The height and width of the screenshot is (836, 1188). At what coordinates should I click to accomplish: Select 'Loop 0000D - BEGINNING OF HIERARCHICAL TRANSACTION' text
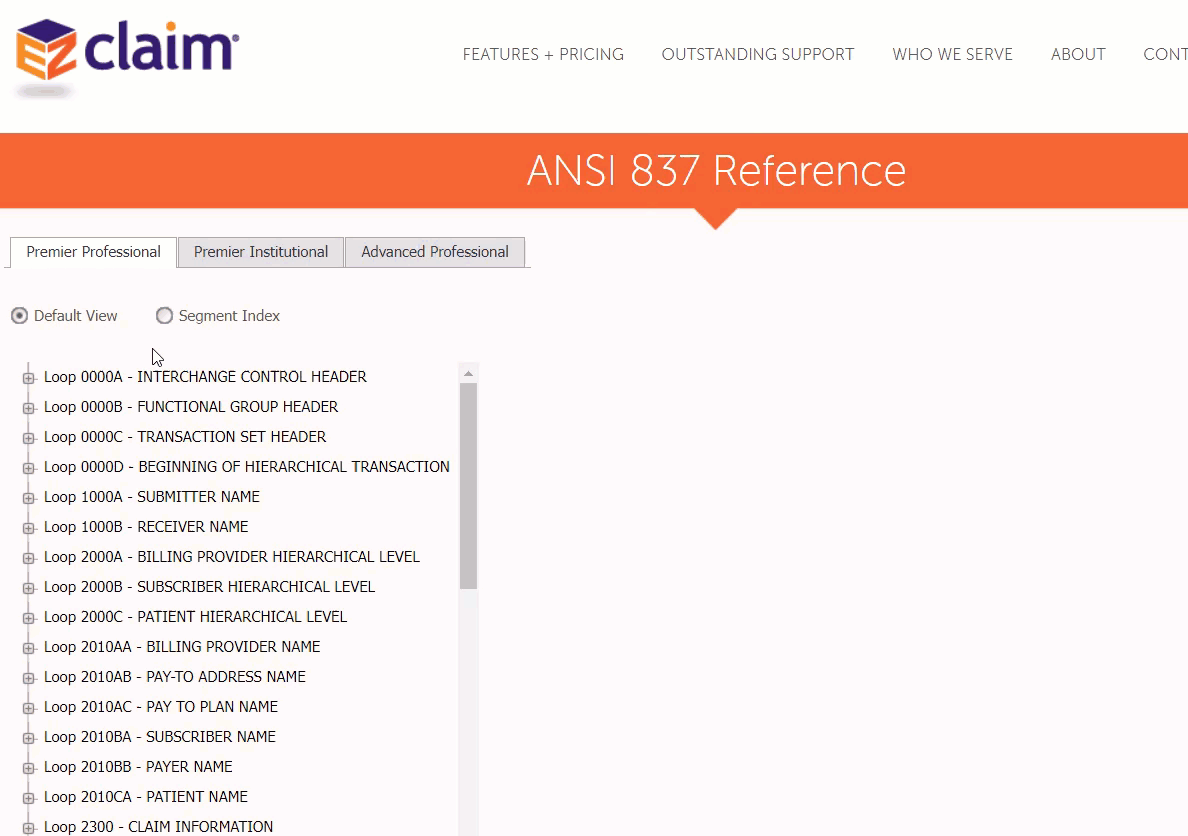point(247,467)
